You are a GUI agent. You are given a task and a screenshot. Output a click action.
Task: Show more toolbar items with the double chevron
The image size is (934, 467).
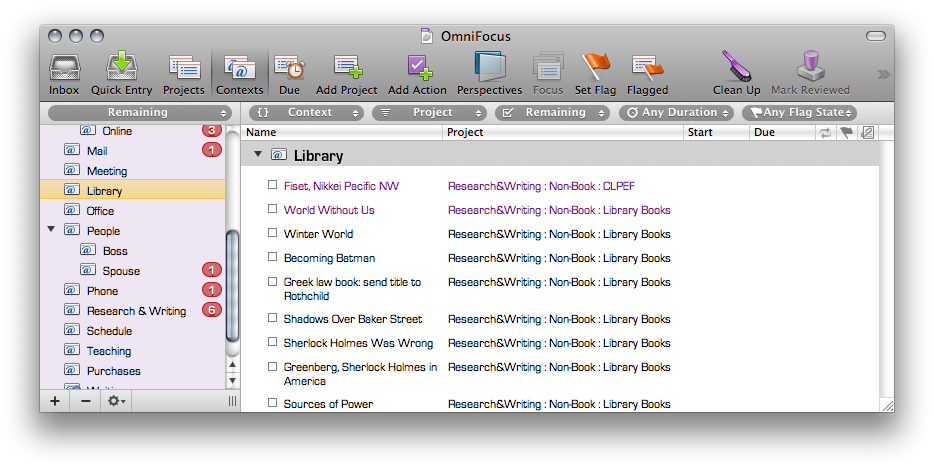(x=883, y=74)
